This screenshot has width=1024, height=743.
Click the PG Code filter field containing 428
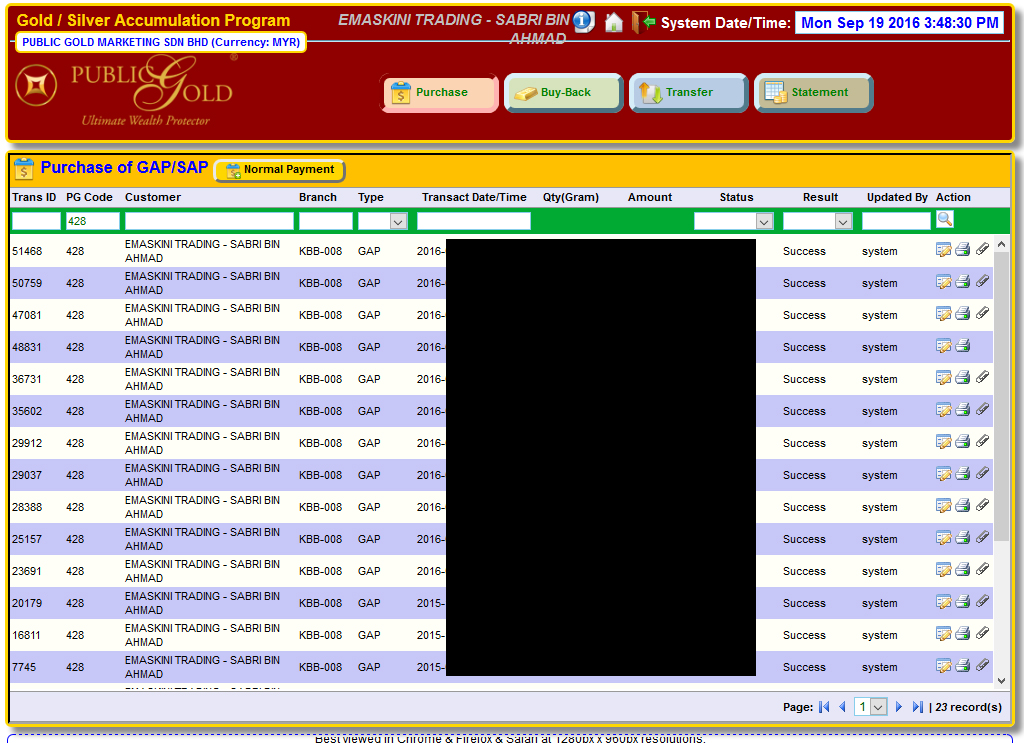[93, 221]
